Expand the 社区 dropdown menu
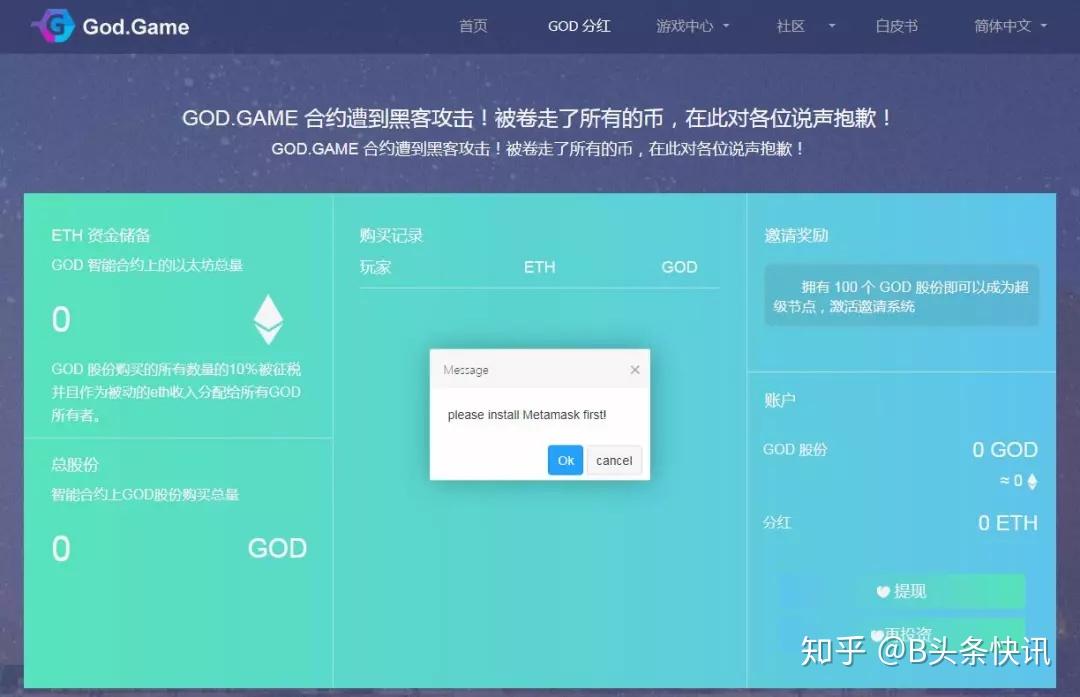 pos(805,26)
